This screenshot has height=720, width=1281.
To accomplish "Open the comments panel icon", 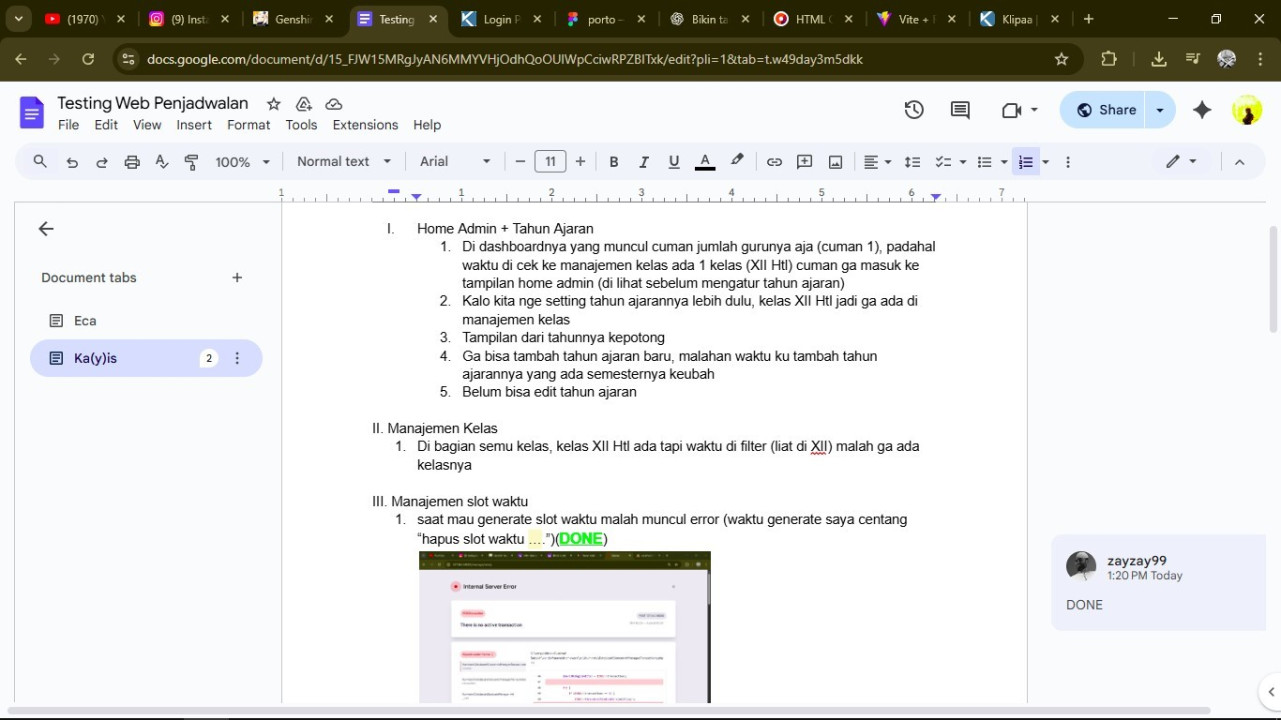I will 960,110.
